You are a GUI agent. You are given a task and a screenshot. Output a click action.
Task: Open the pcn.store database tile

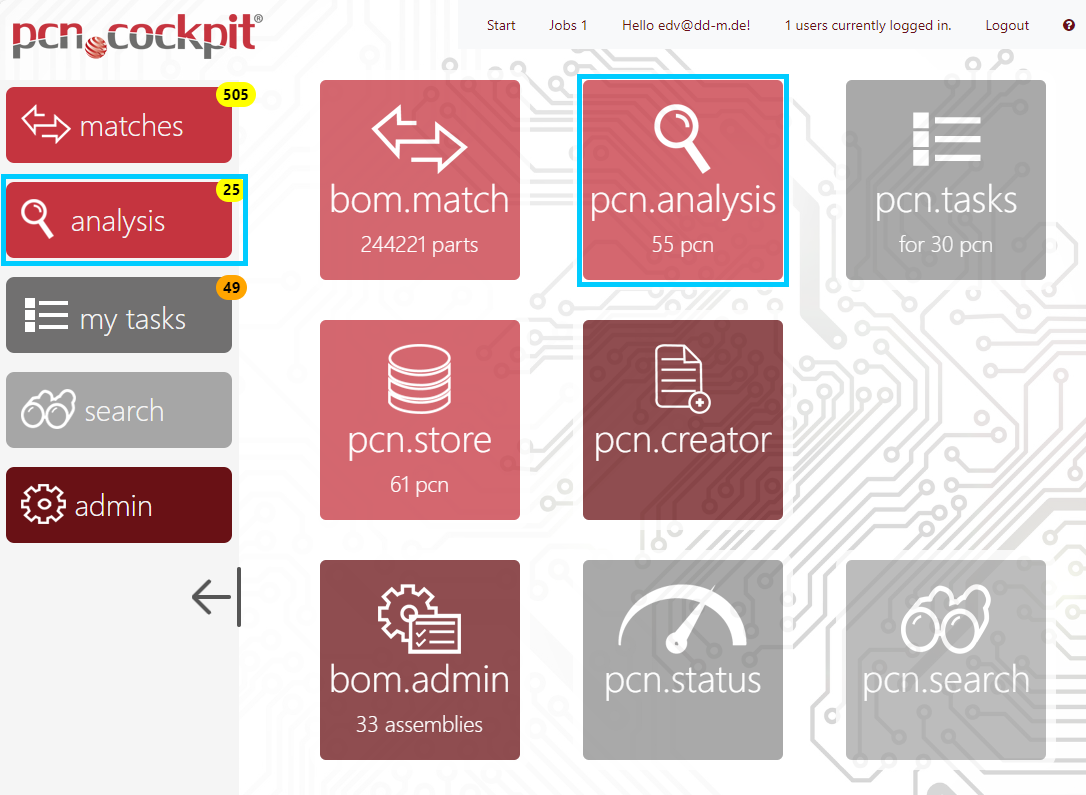tap(419, 420)
